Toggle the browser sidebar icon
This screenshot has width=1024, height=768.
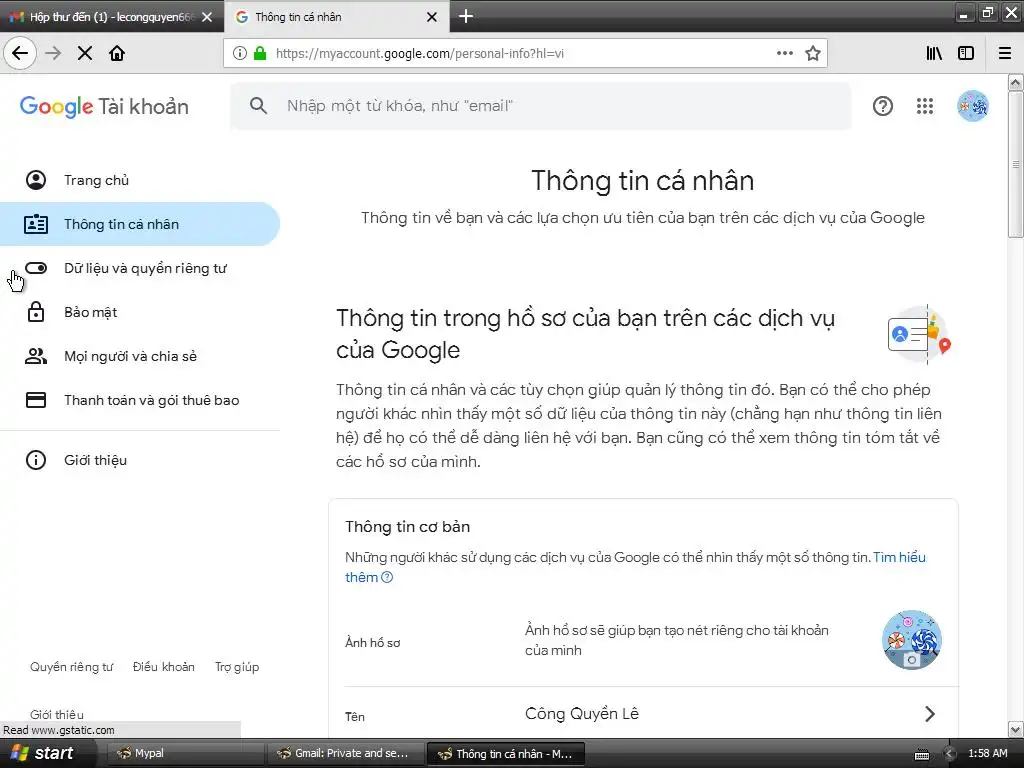(x=966, y=53)
